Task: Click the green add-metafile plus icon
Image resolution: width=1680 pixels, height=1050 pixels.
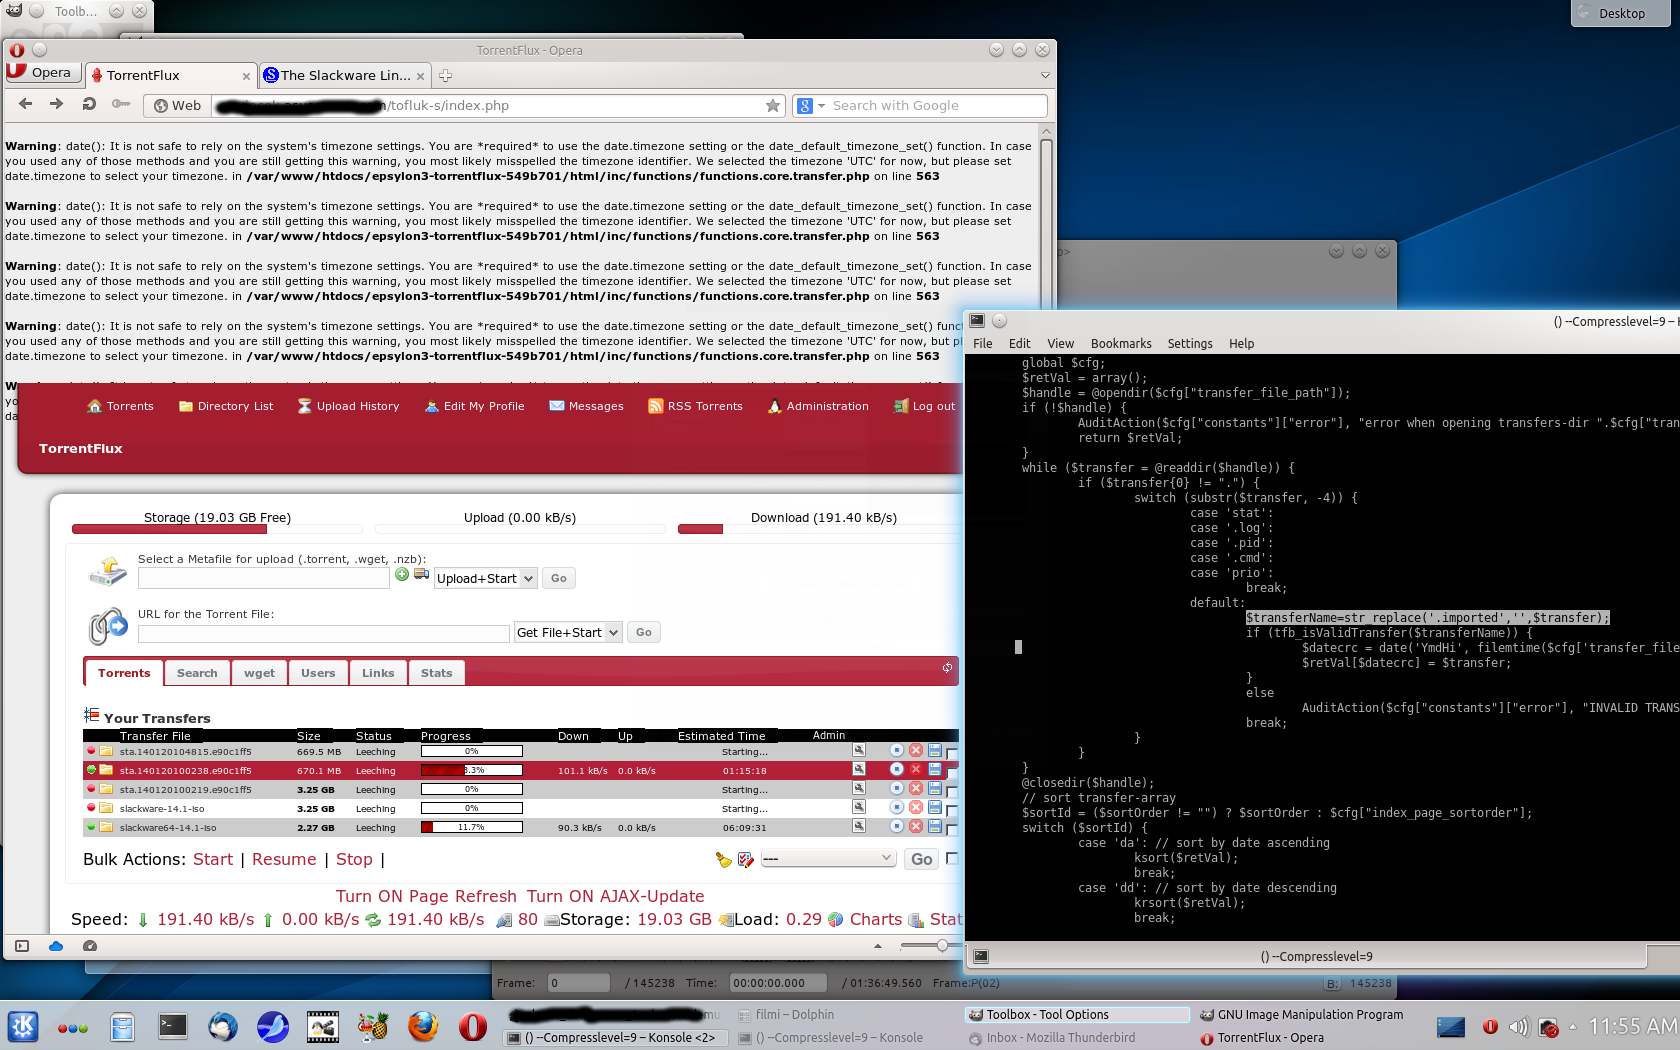Action: point(402,574)
